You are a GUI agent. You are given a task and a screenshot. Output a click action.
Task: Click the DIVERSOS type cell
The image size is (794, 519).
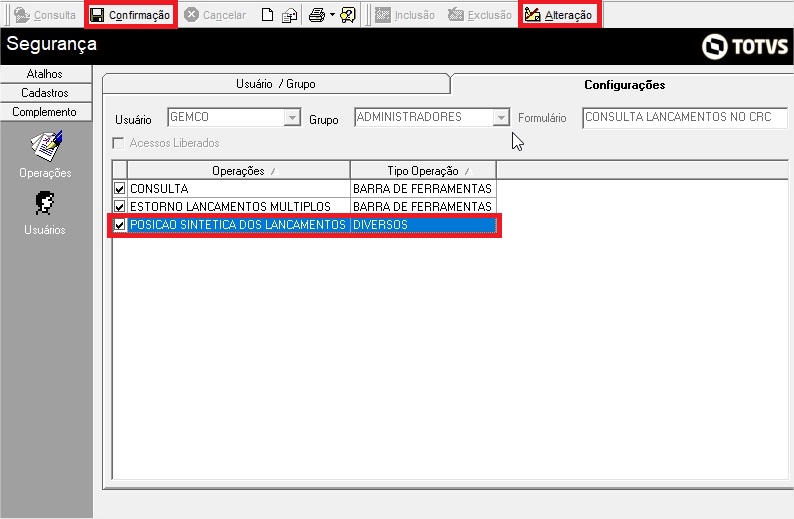pos(423,225)
